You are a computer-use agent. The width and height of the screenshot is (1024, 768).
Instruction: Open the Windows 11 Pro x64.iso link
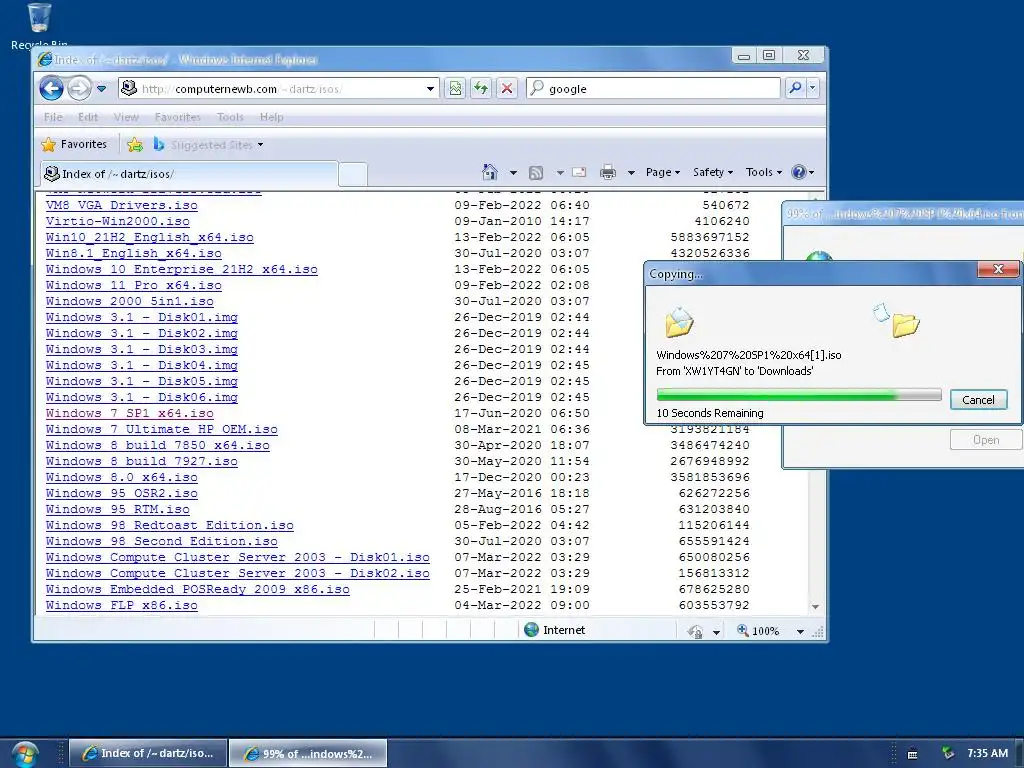point(133,285)
